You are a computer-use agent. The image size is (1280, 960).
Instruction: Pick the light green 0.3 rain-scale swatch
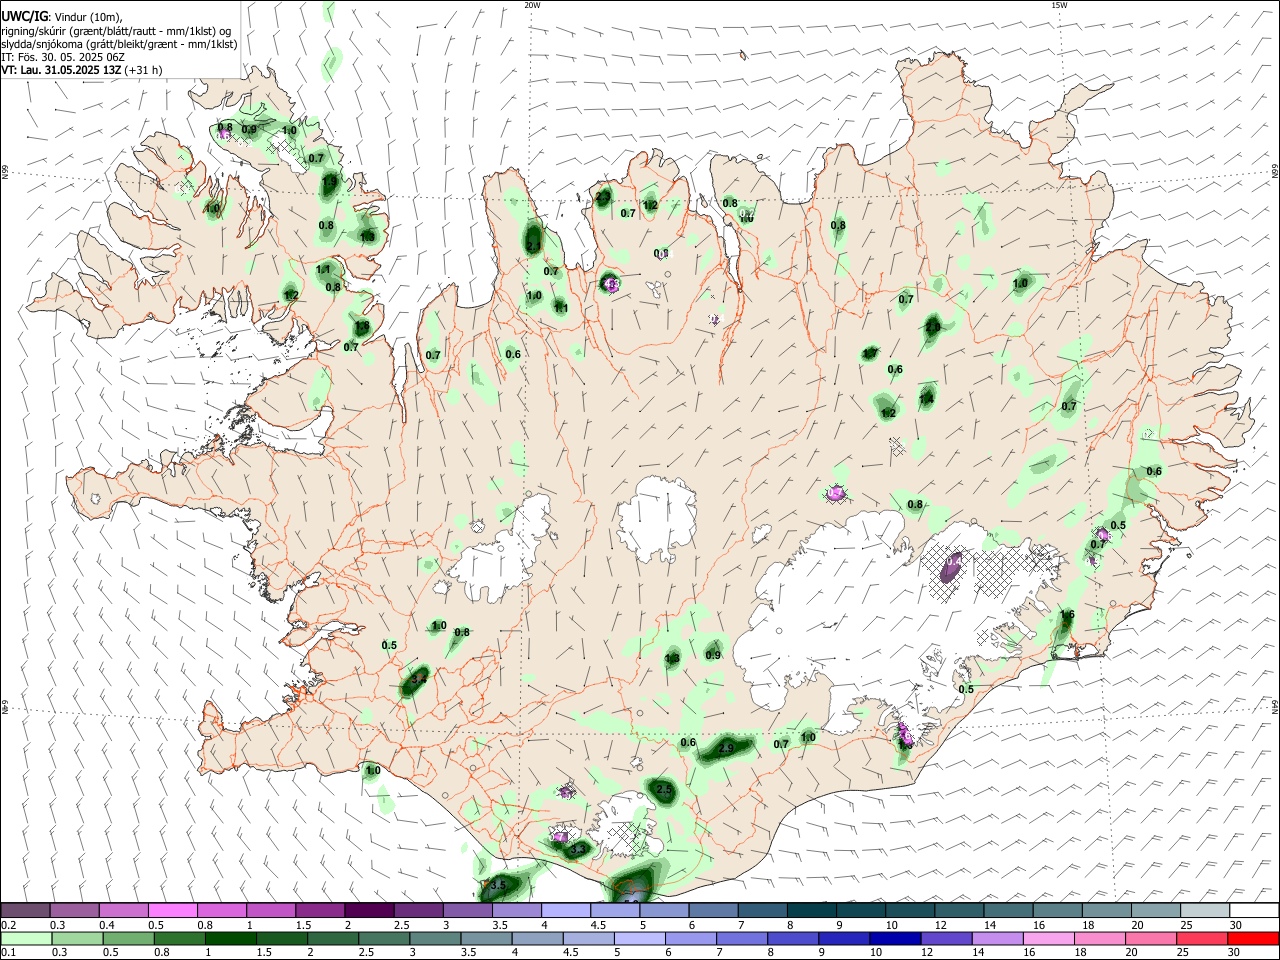pos(77,938)
